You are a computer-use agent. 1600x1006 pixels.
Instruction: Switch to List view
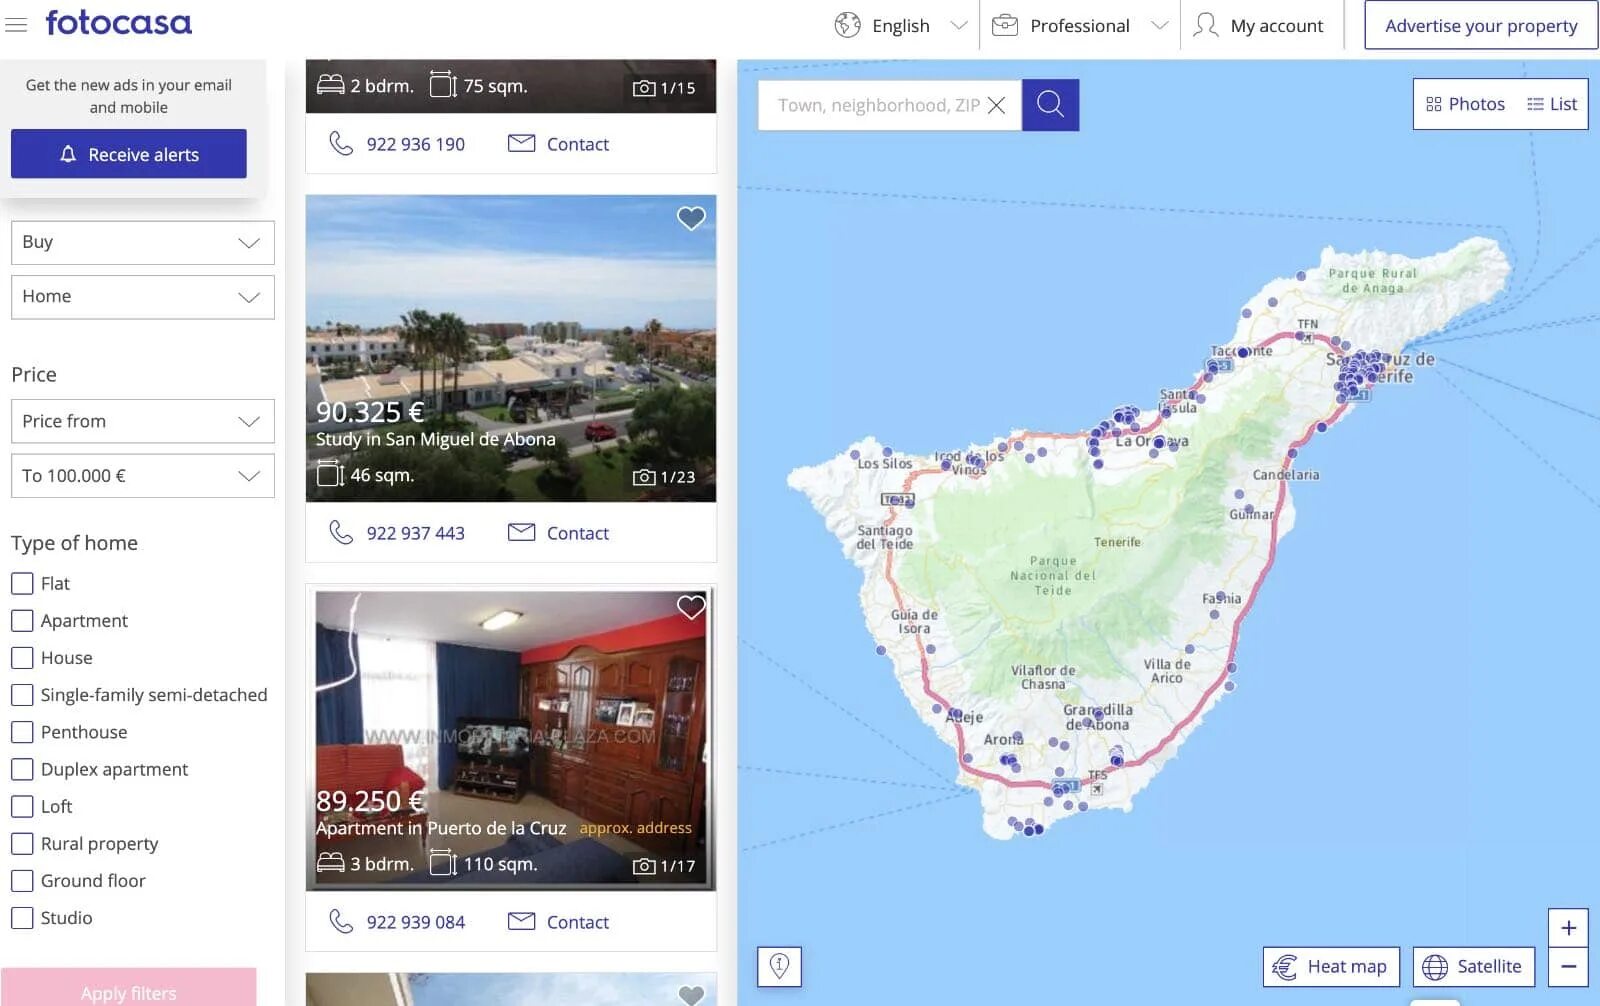tap(1552, 104)
